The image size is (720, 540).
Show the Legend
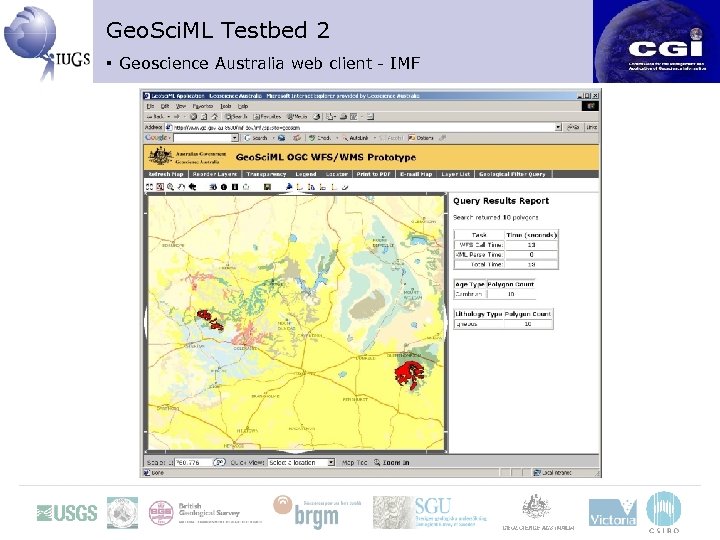(306, 174)
